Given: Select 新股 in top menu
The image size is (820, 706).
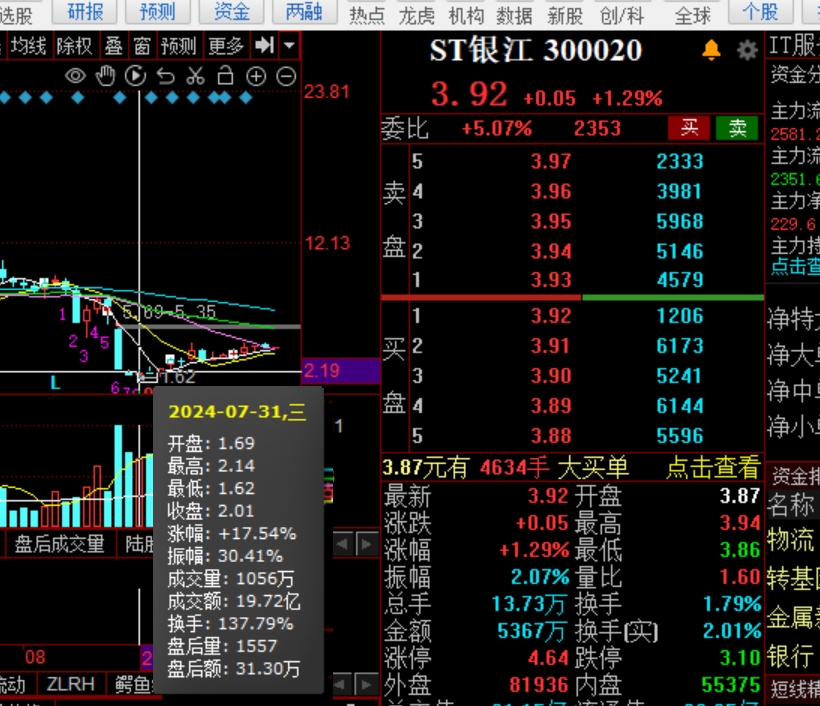Looking at the screenshot, I should pos(565,16).
